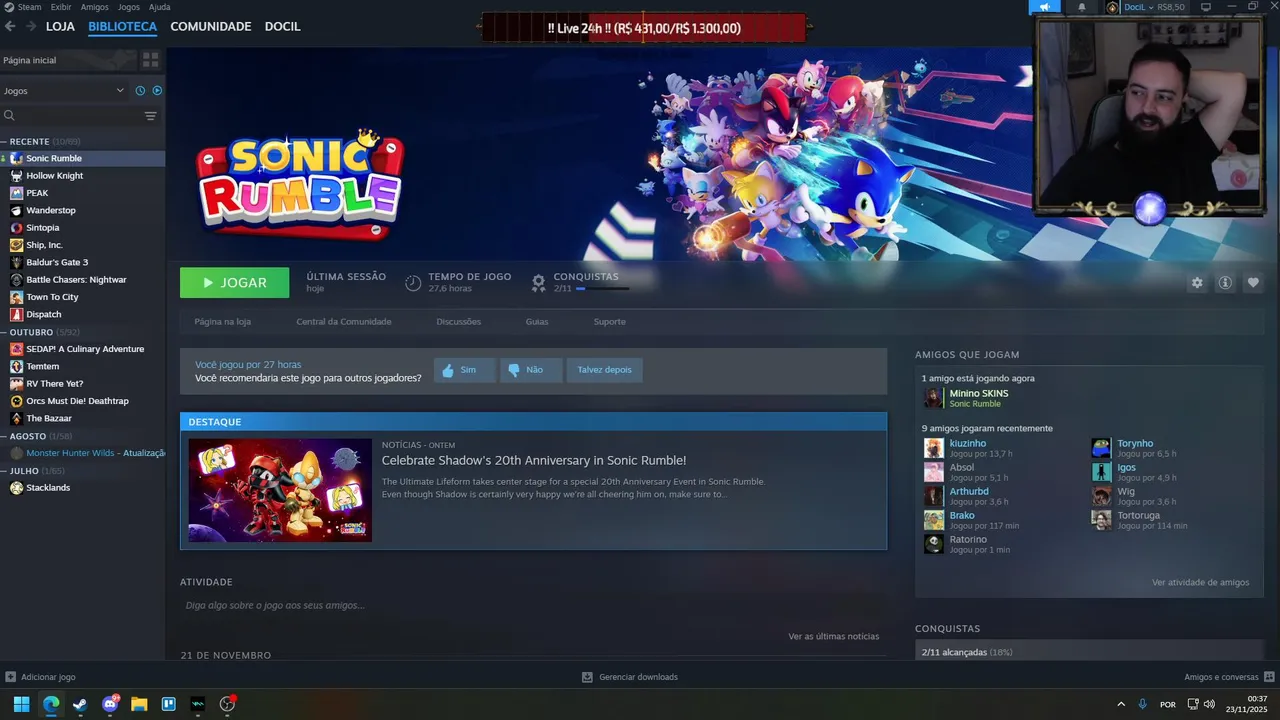
Task: Open Ver as últimas notícias link
Action: (834, 636)
